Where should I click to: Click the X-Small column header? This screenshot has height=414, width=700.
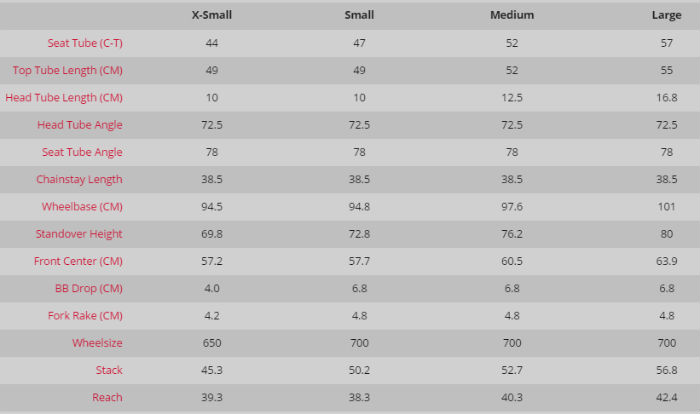(211, 15)
